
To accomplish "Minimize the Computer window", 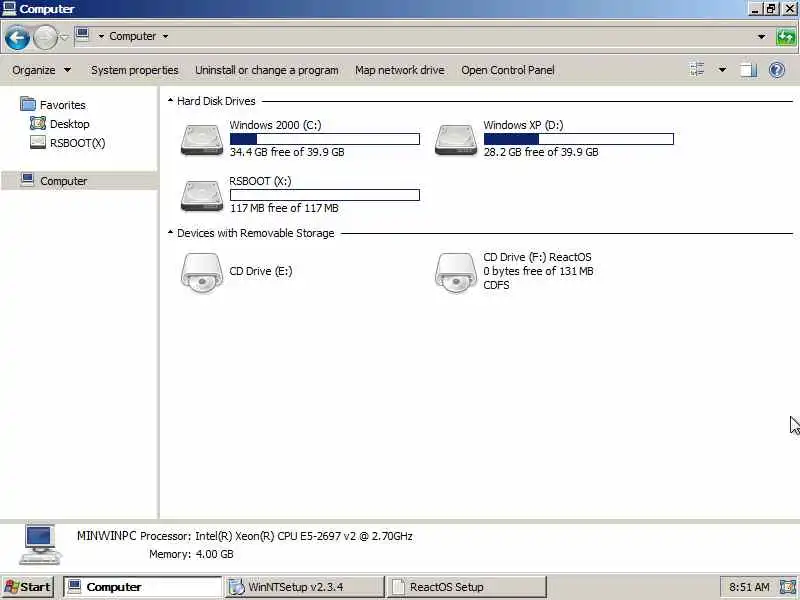I will click(x=755, y=9).
